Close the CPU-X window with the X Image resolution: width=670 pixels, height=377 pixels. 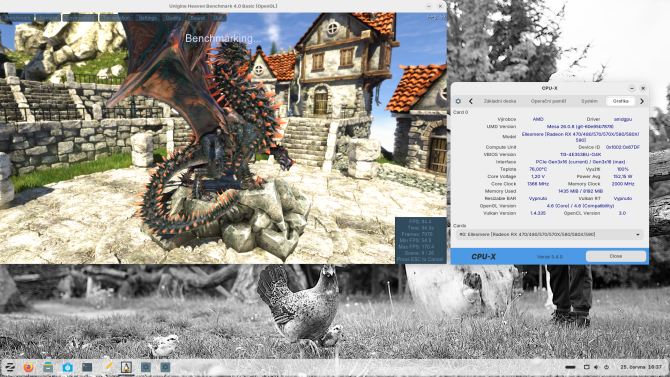point(643,88)
